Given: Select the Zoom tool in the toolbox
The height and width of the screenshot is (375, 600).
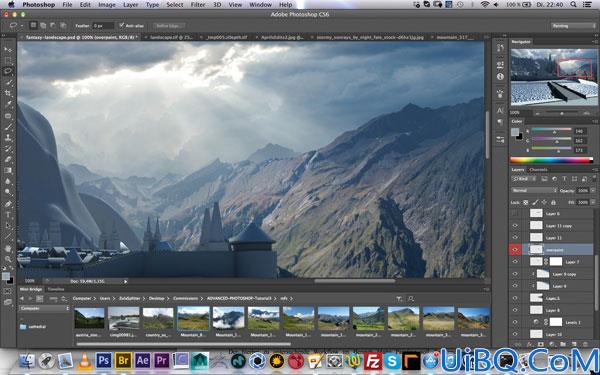Looking at the screenshot, I should 8,259.
